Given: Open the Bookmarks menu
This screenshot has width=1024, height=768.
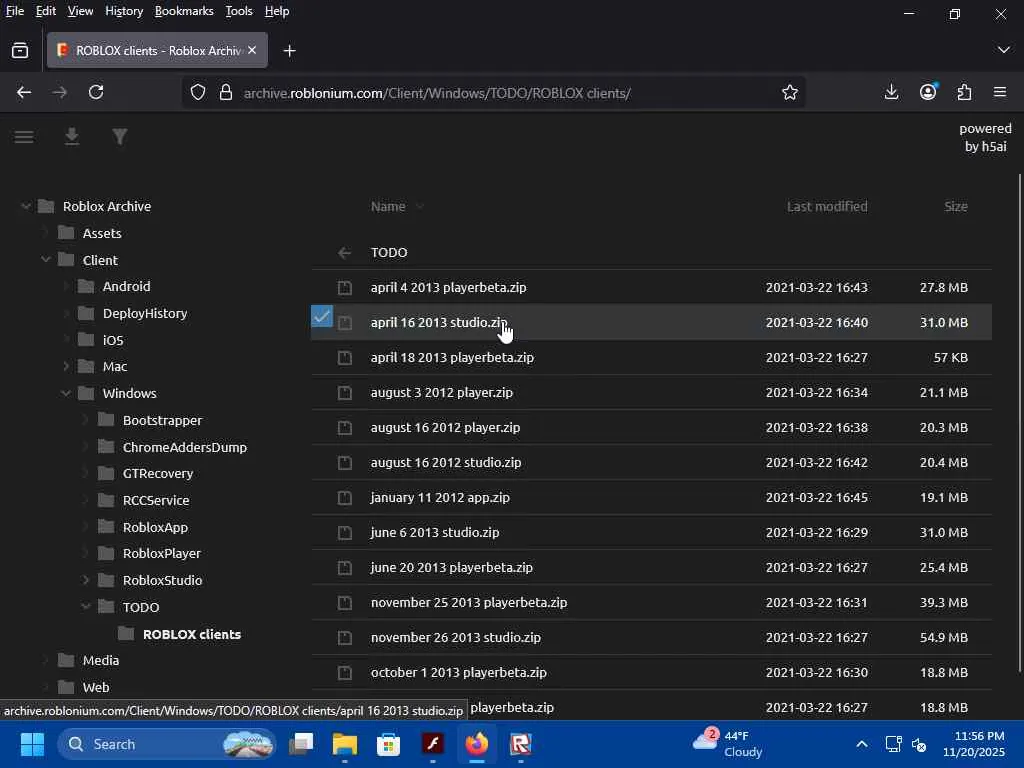Looking at the screenshot, I should [x=184, y=11].
